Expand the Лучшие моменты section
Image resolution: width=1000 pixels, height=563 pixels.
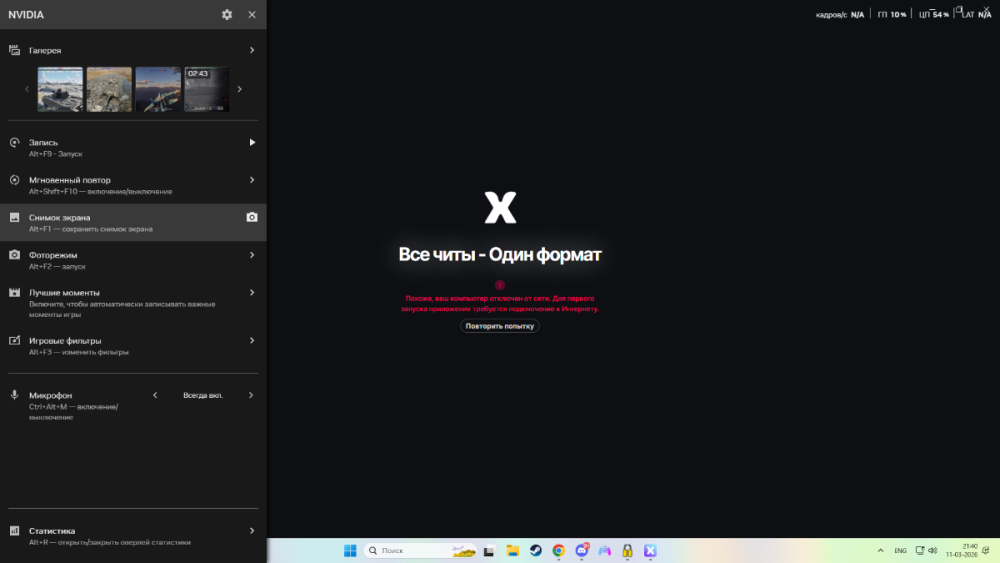coord(251,292)
